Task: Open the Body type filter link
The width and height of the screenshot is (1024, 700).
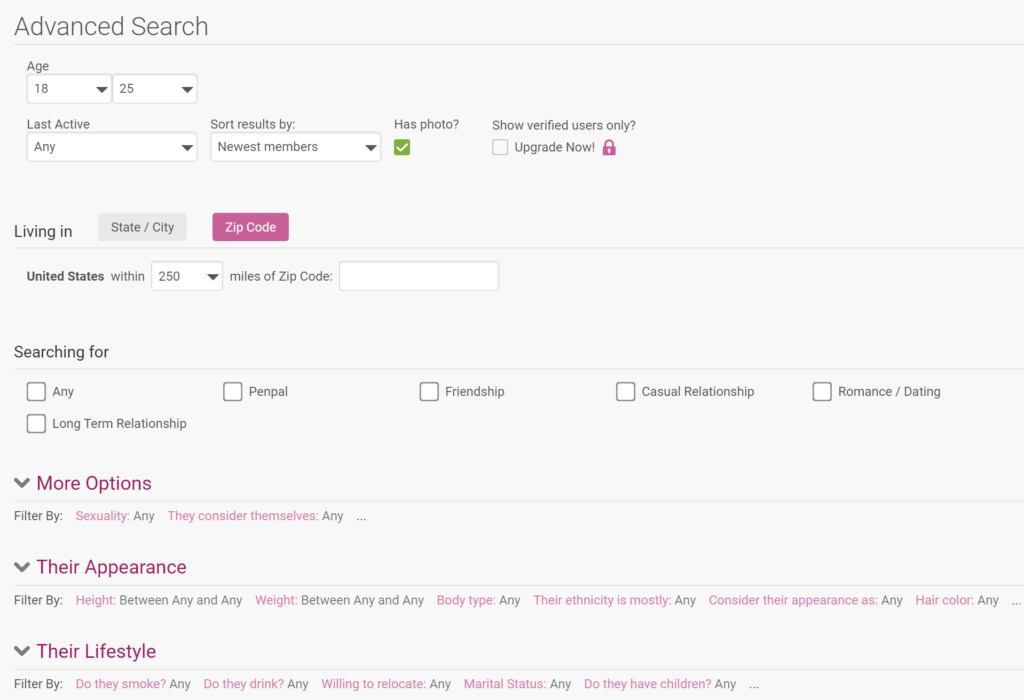Action: pos(466,600)
